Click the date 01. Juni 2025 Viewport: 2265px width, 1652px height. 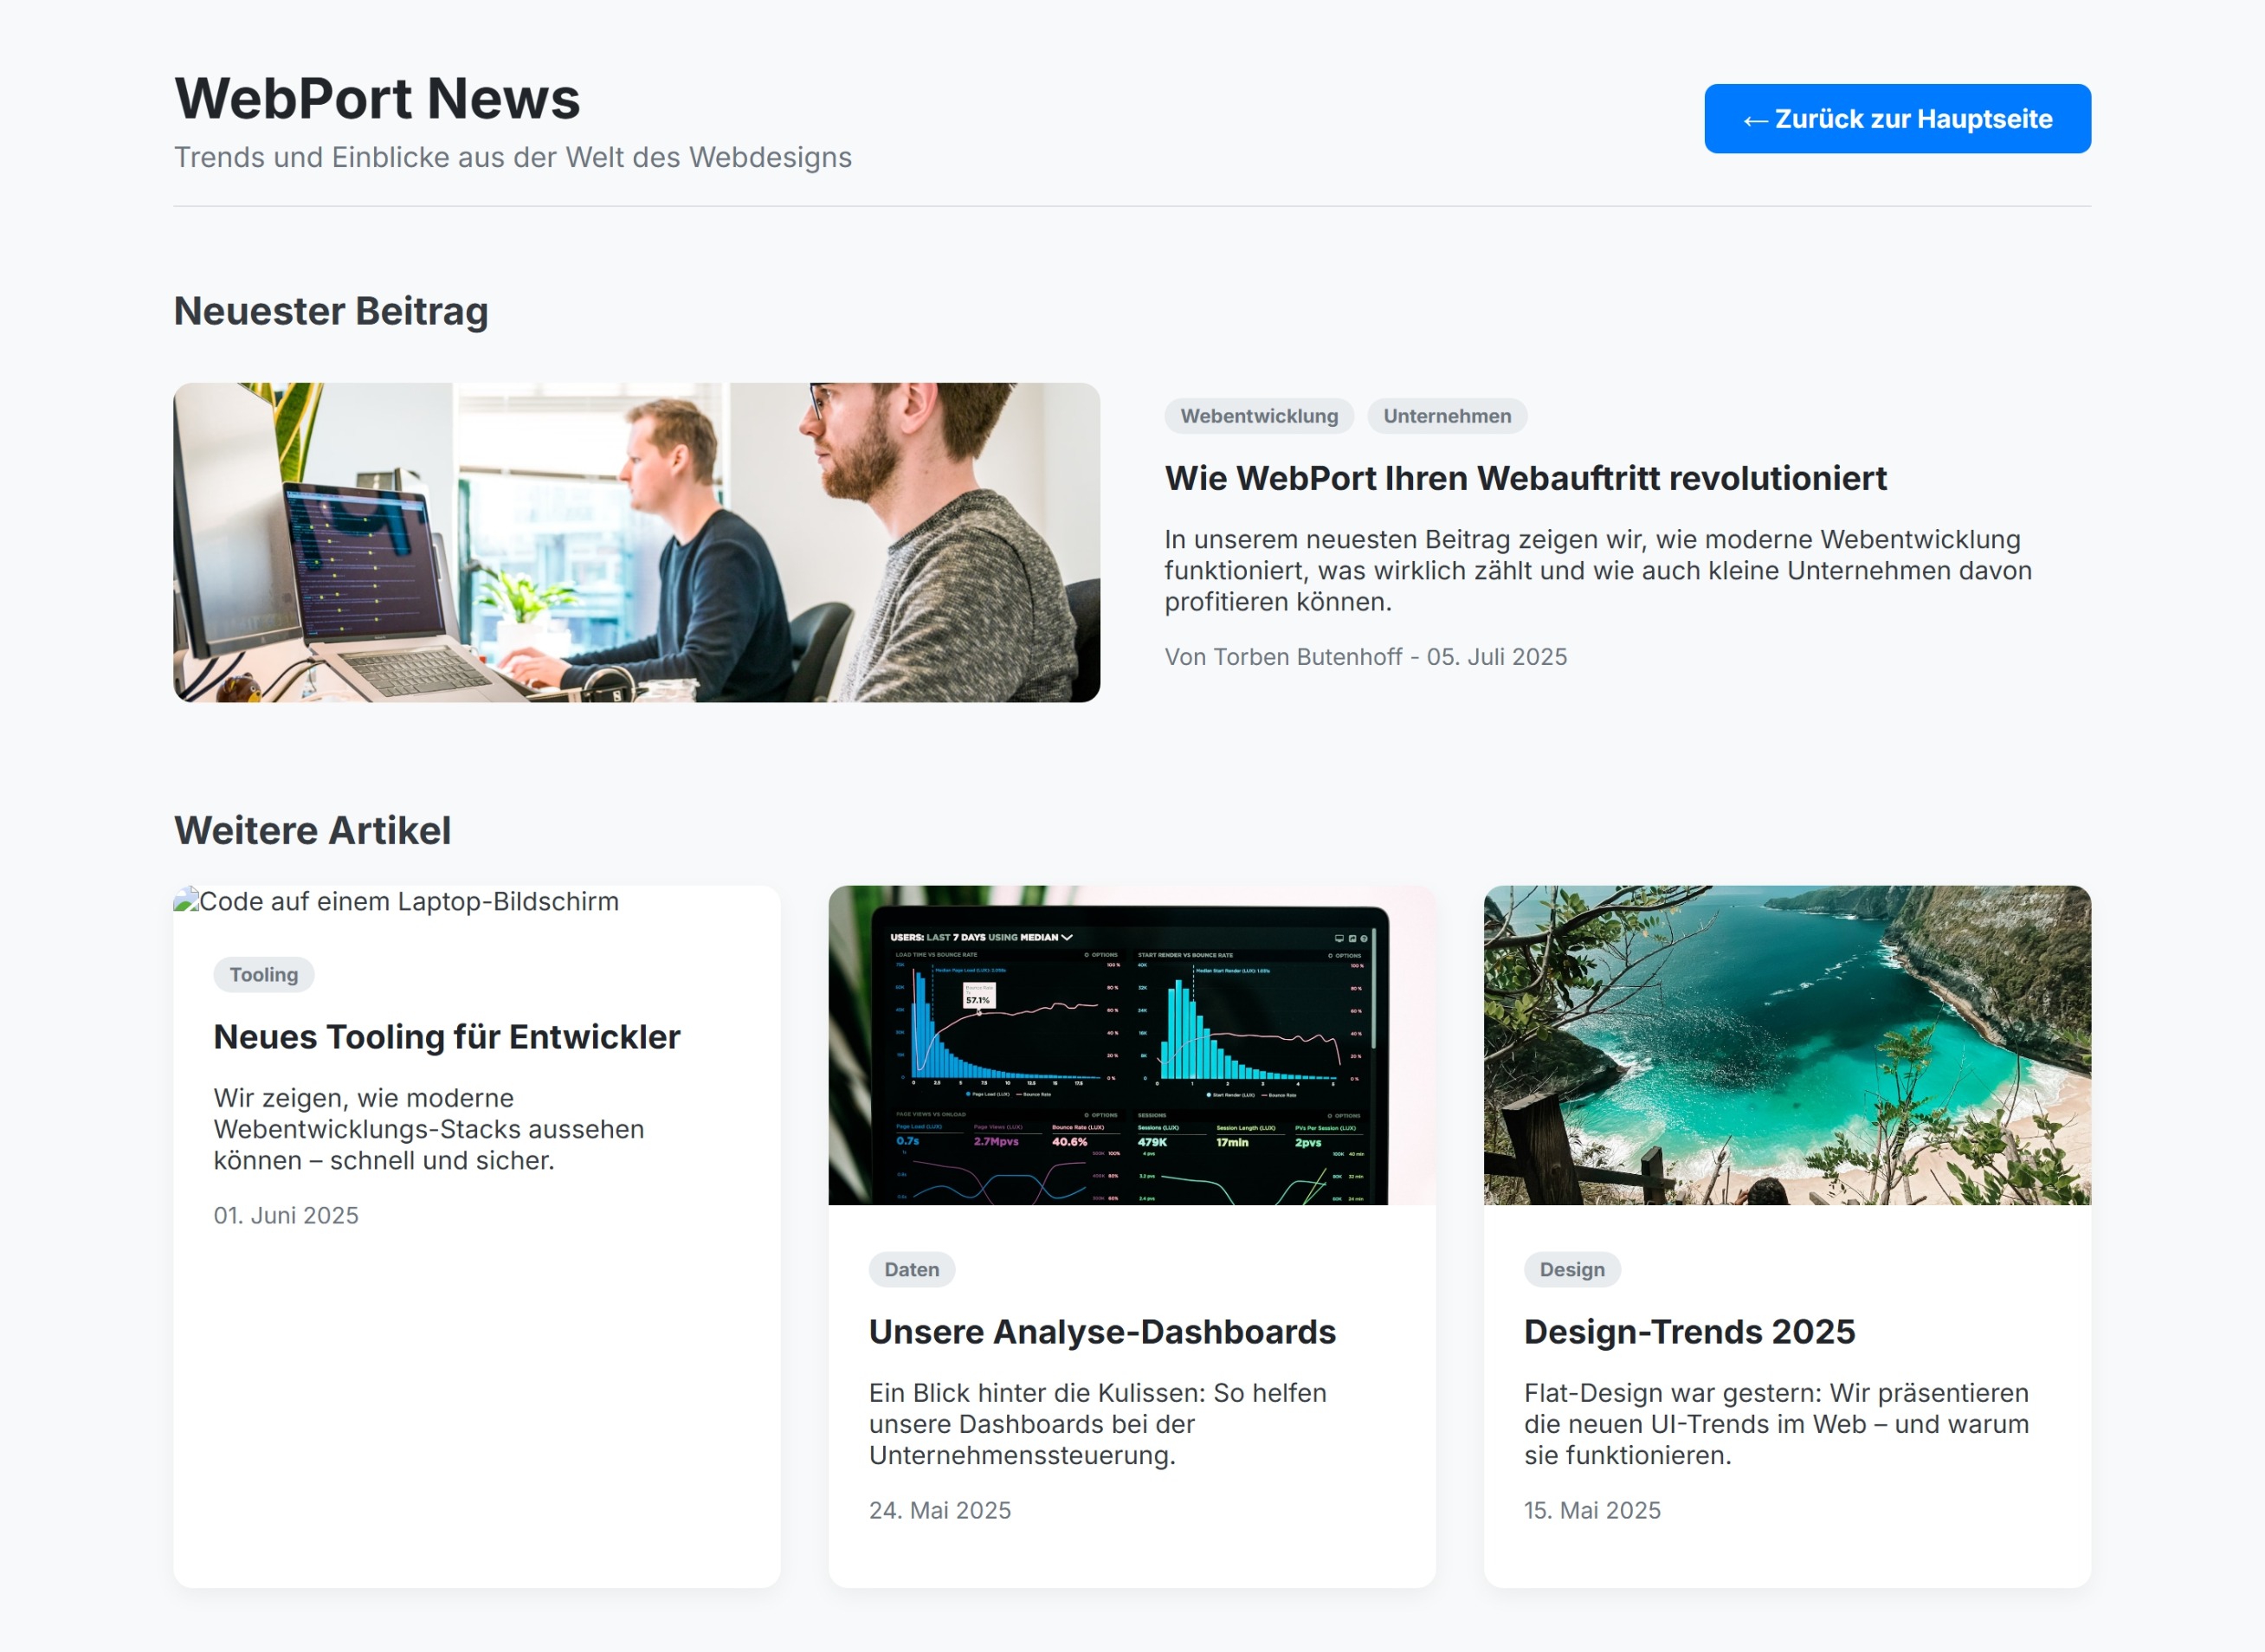[x=286, y=1215]
